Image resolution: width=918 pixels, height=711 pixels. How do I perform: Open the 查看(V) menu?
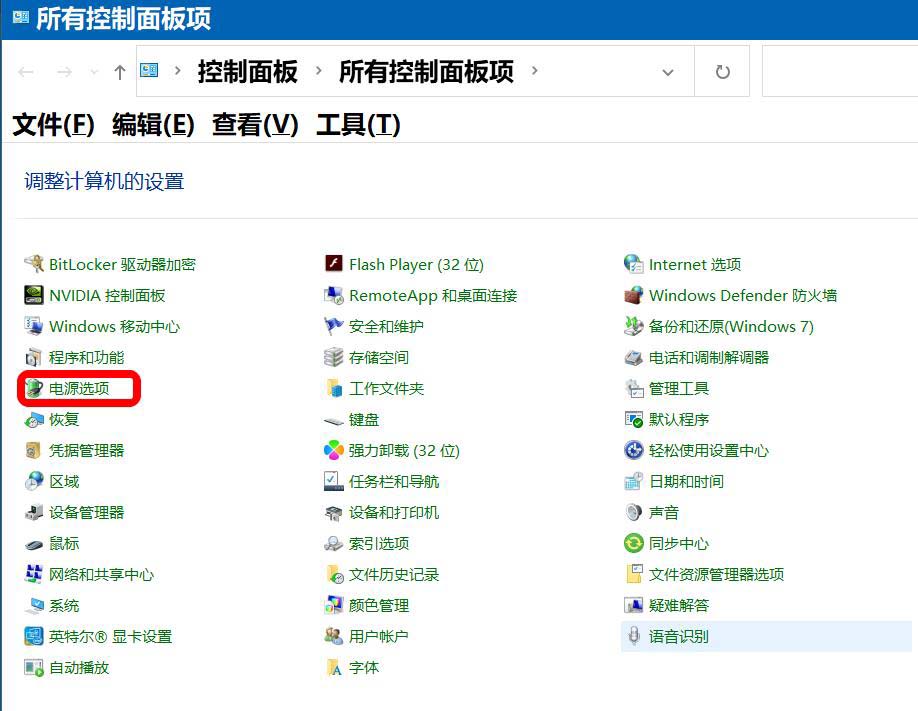point(255,125)
